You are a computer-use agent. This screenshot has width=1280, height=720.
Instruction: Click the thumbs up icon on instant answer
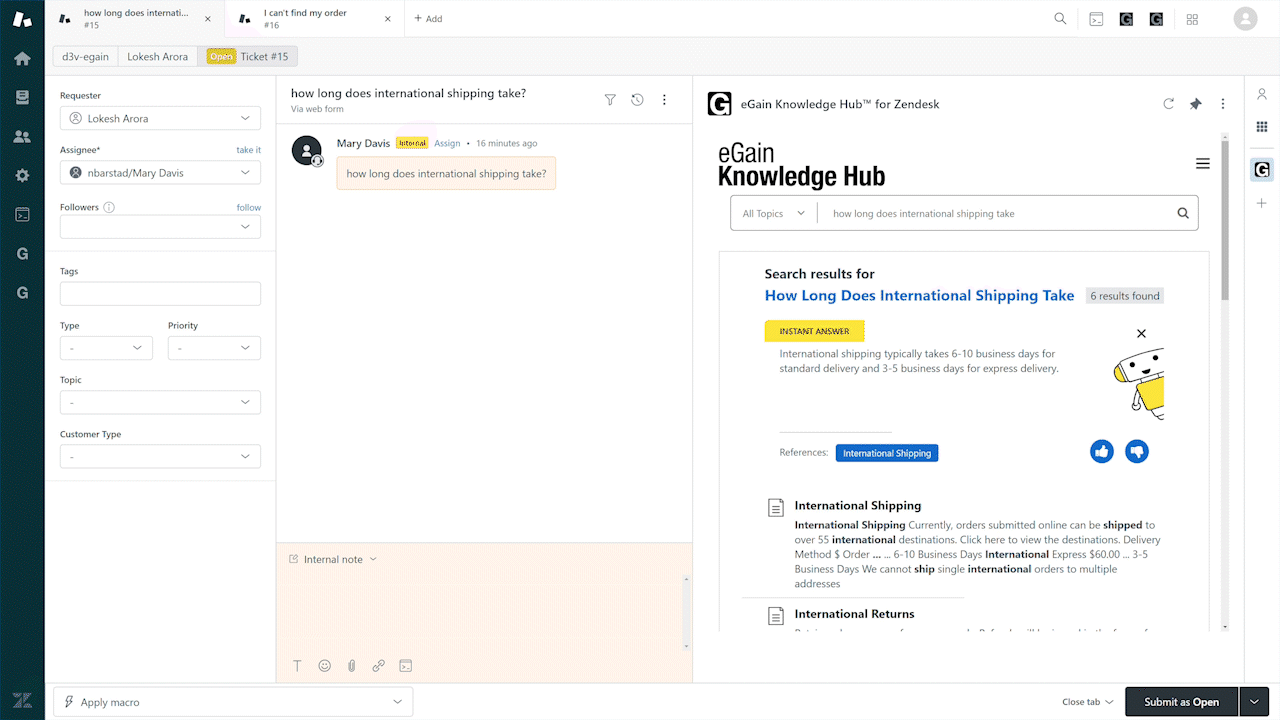pos(1102,452)
